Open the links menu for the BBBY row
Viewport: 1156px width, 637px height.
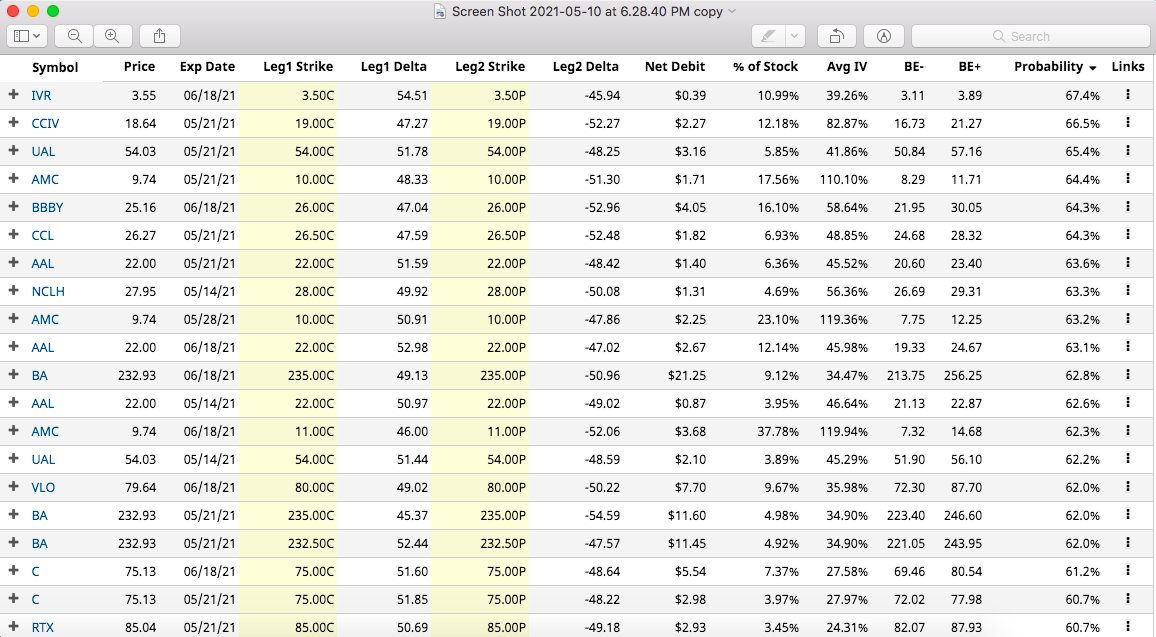pos(1127,206)
